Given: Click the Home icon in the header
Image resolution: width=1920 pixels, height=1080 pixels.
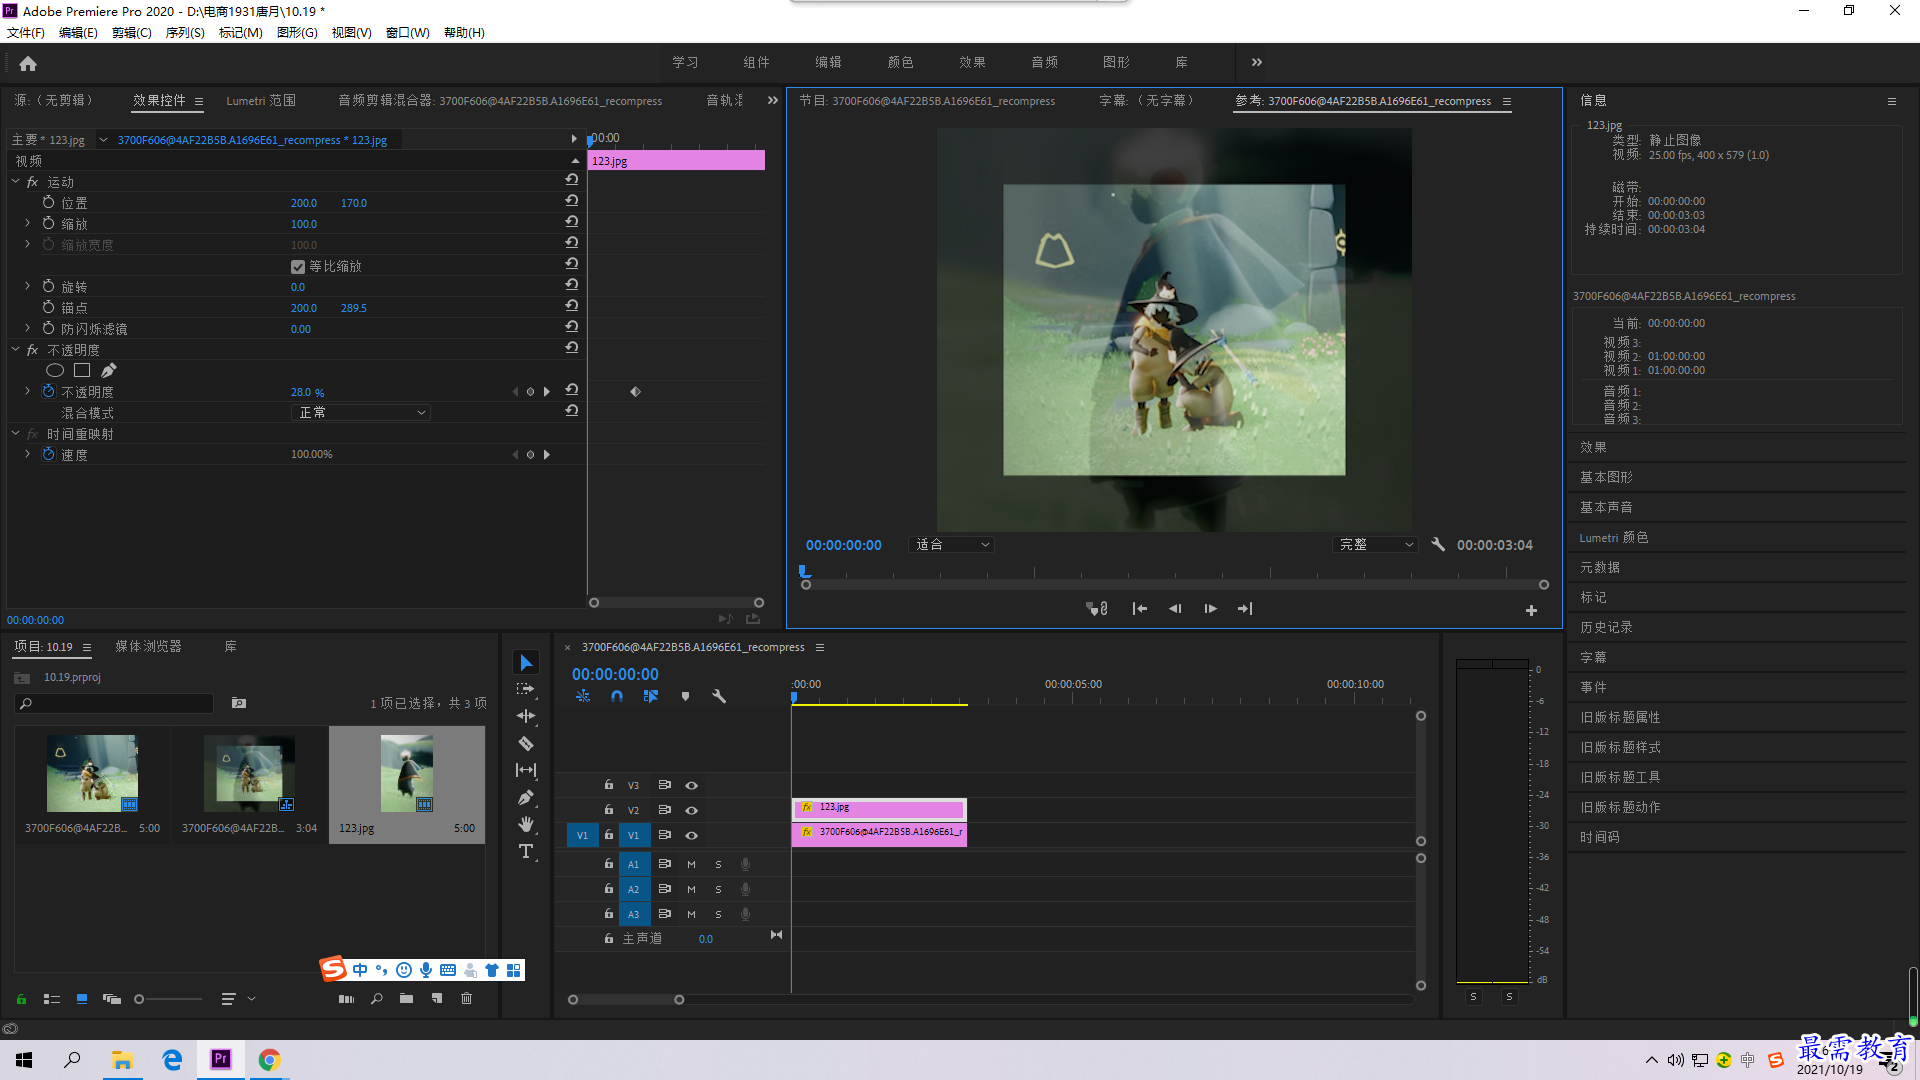Looking at the screenshot, I should click(x=28, y=63).
